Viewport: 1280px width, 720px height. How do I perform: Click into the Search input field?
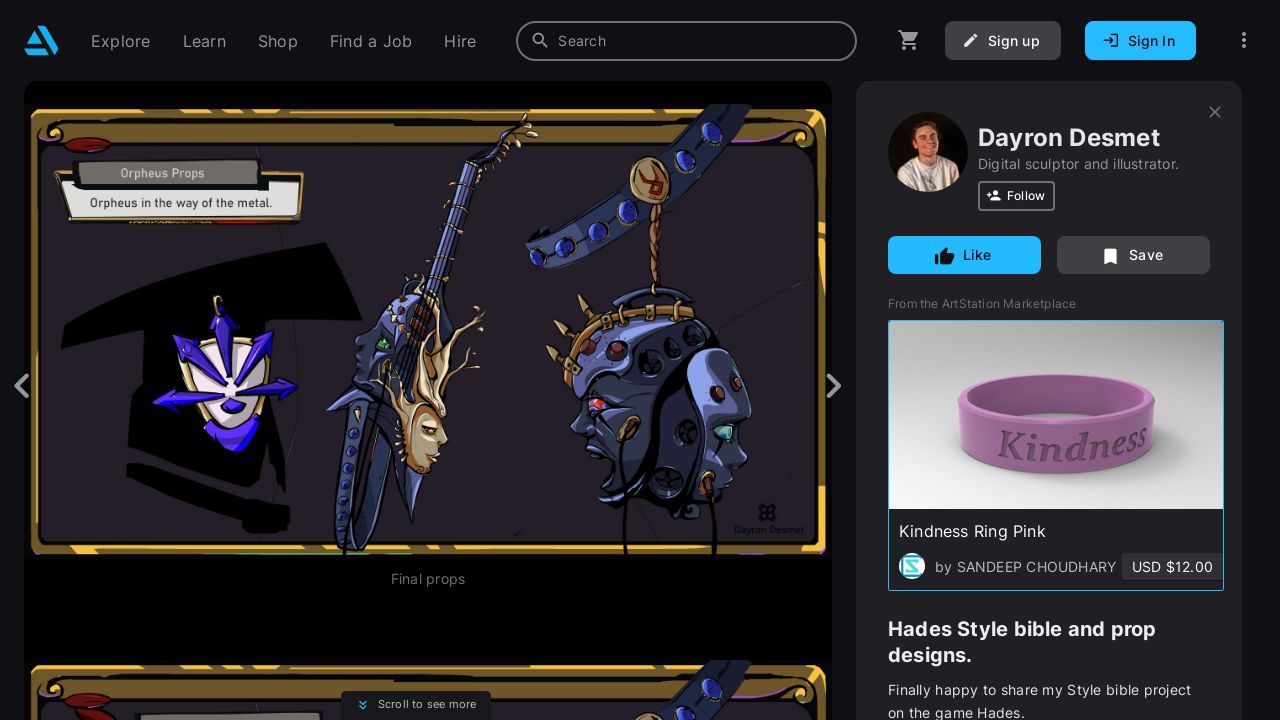click(x=700, y=41)
